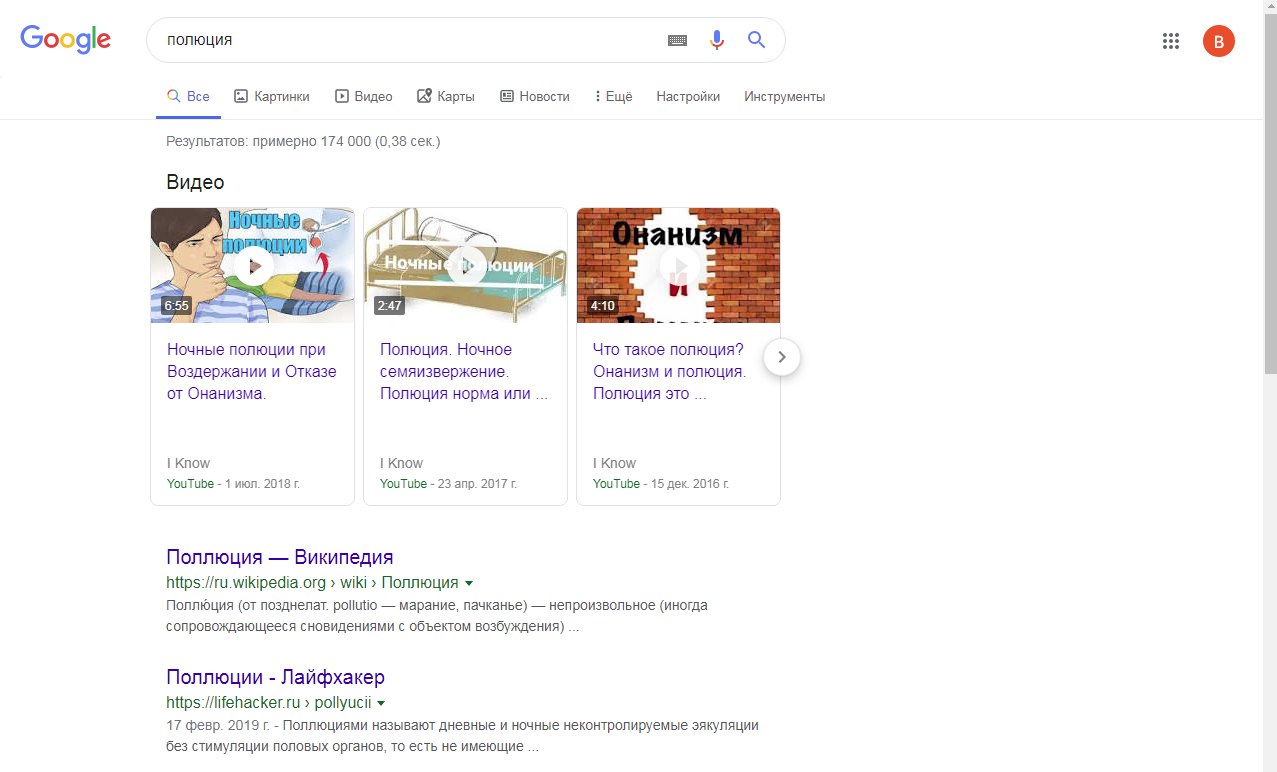Start voice search with microphone icon
This screenshot has height=772, width=1277.
pyautogui.click(x=716, y=40)
